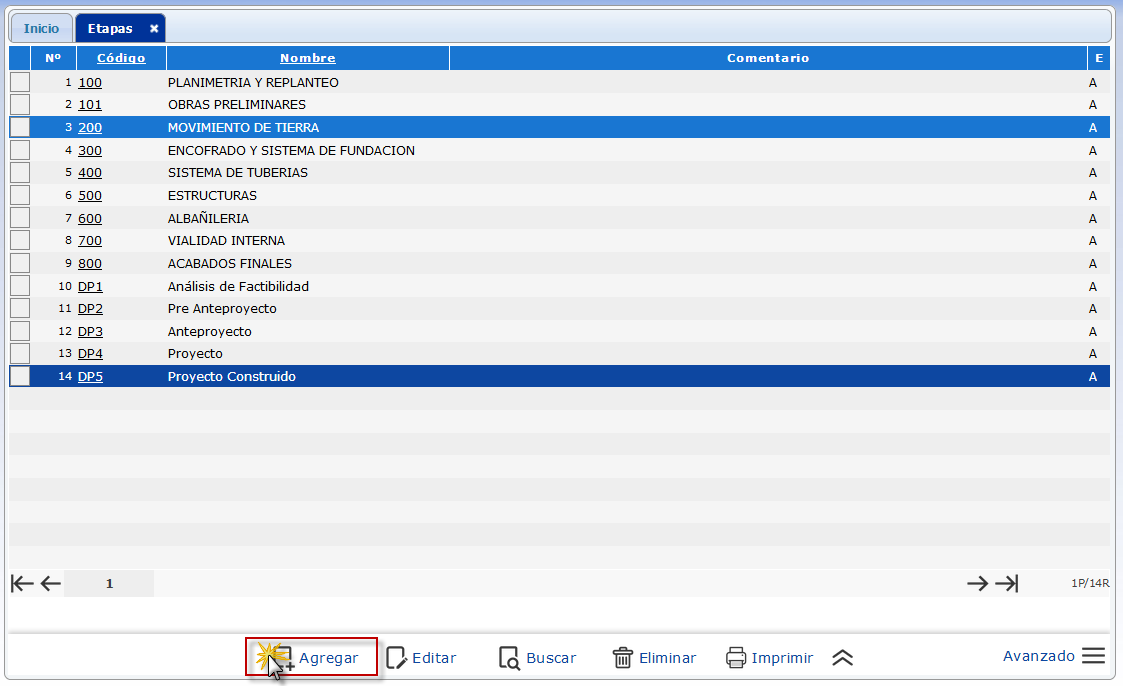The height and width of the screenshot is (686, 1123).
Task: Click the '1P/14R' record count text
Action: (1090, 584)
